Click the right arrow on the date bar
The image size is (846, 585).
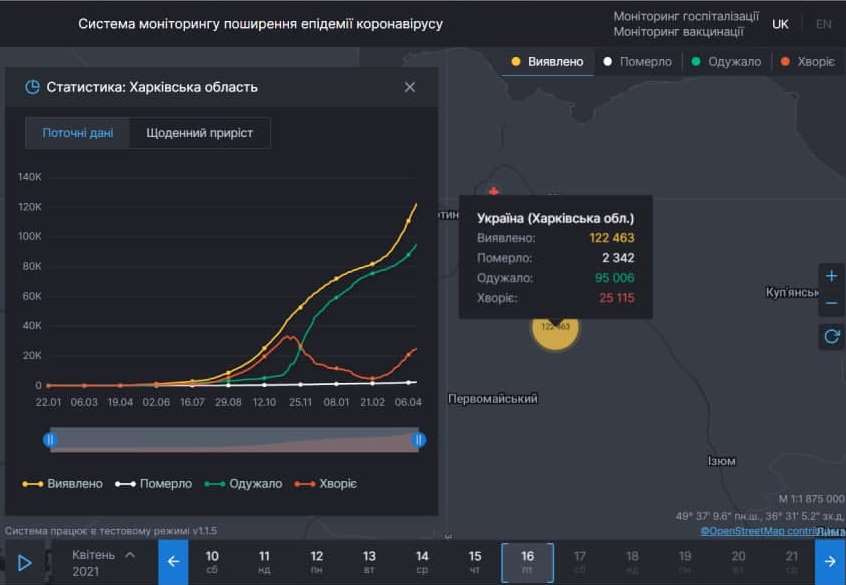pos(828,562)
